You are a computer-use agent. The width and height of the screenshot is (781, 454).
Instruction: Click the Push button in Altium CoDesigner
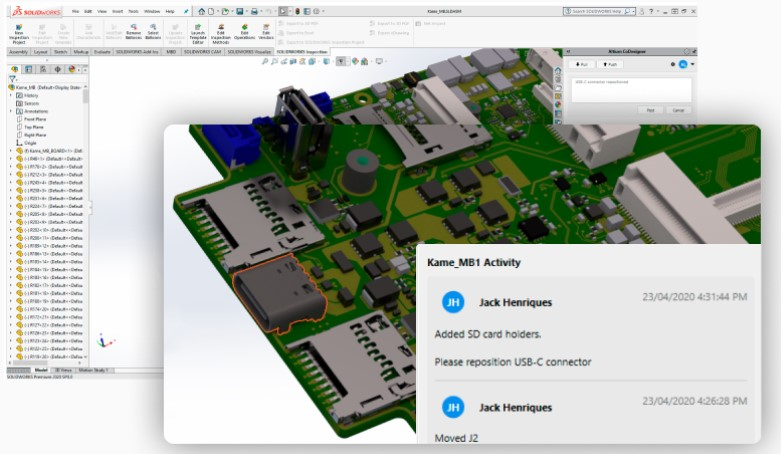pyautogui.click(x=612, y=63)
